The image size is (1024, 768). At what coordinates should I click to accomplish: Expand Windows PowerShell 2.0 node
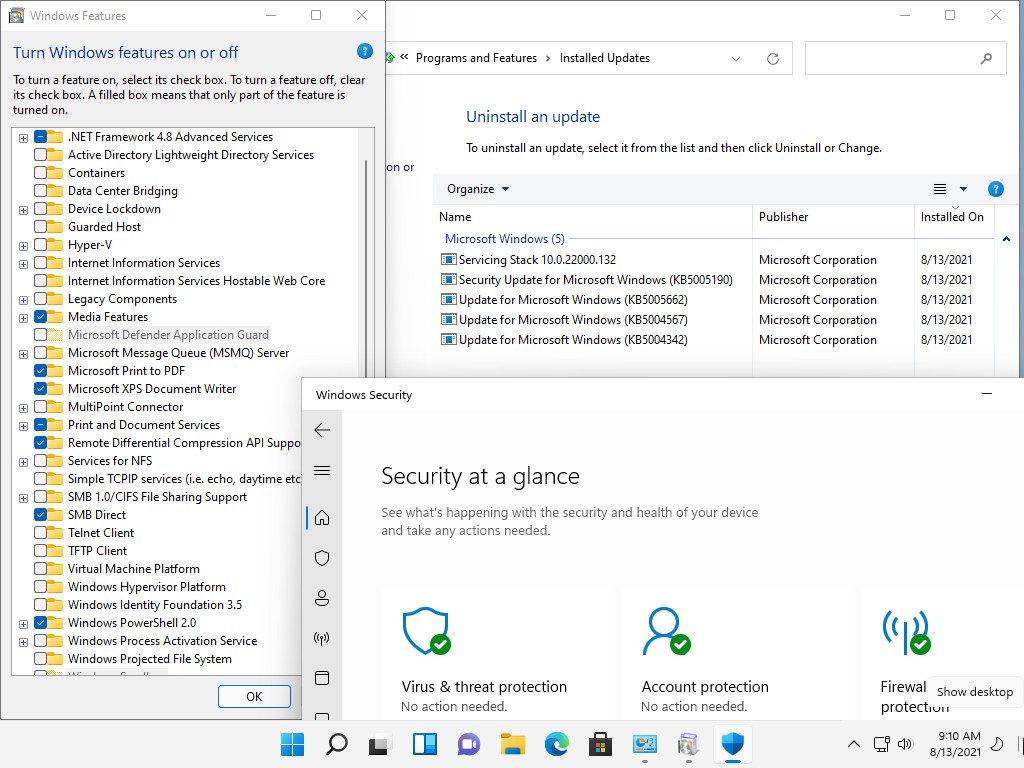(24, 624)
